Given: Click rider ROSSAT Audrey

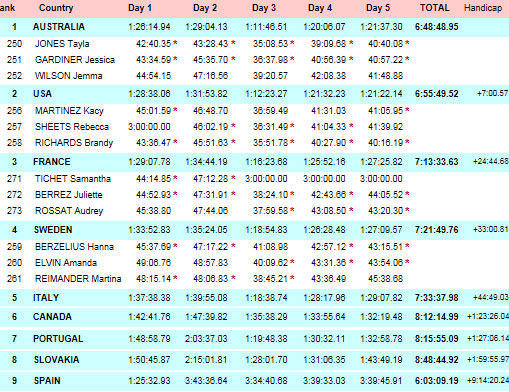Looking at the screenshot, I should coord(69,211).
